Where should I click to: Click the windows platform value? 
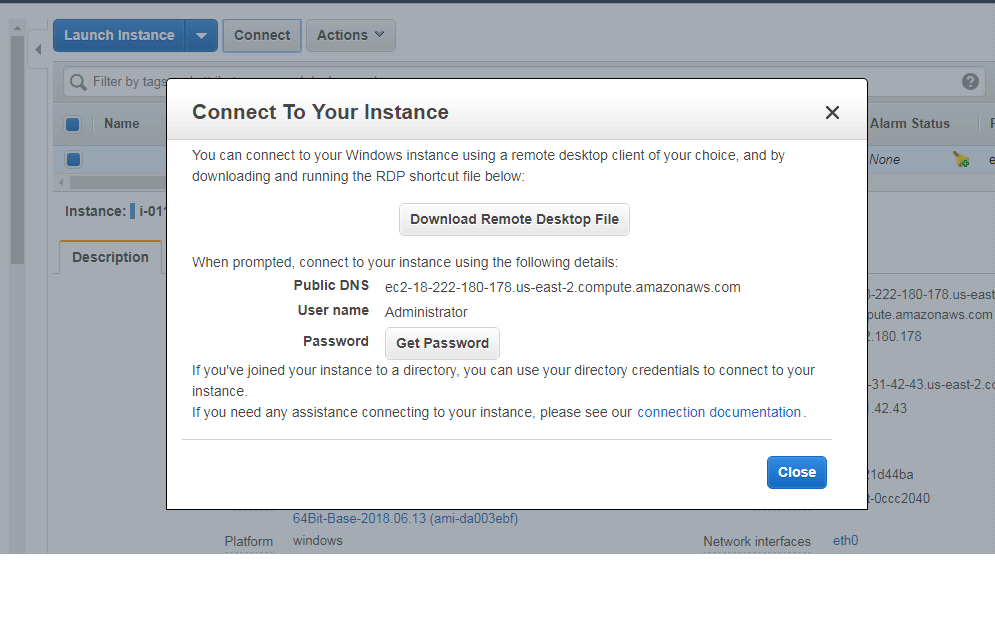[x=317, y=541]
